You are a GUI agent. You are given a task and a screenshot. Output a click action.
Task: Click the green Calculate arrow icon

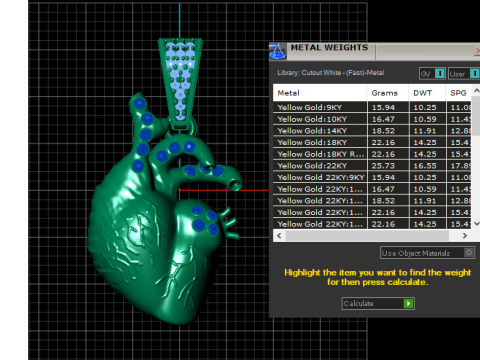(408, 303)
